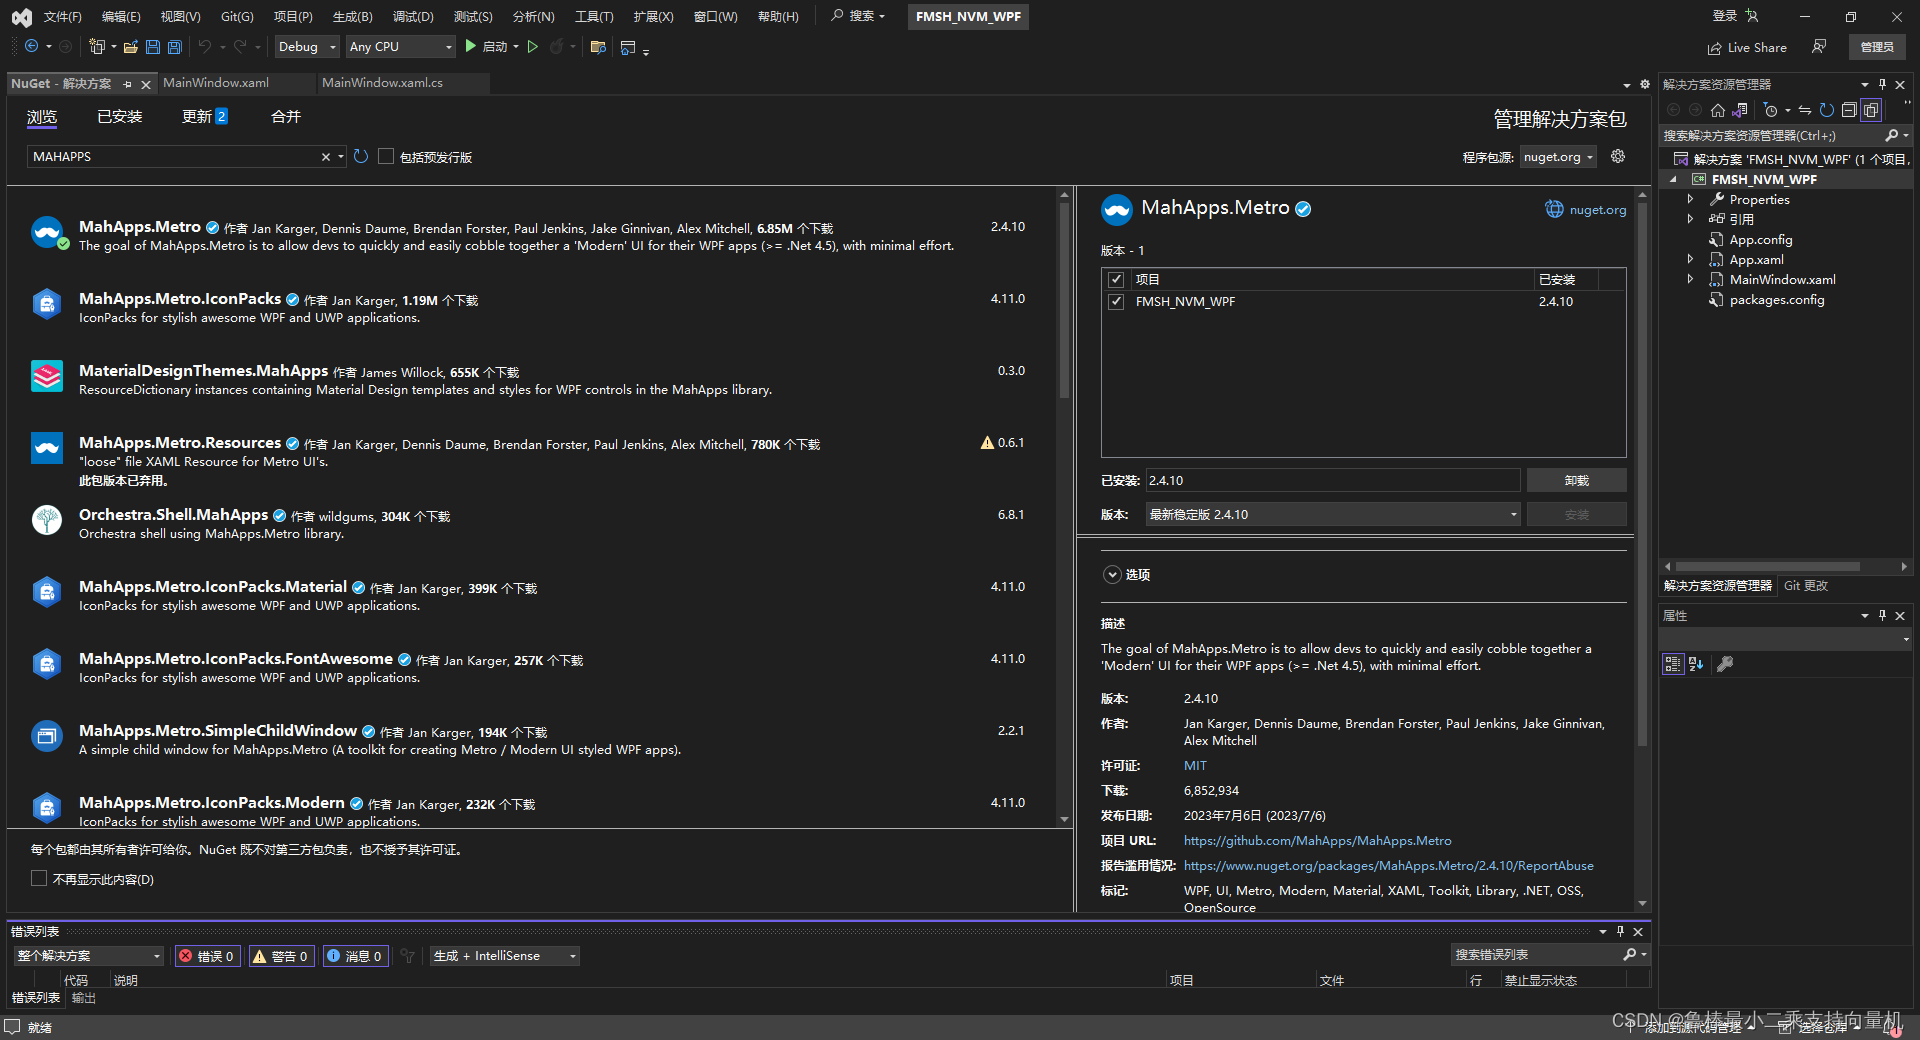
Task: Open the nuget.org package source dropdown
Action: (x=1558, y=157)
